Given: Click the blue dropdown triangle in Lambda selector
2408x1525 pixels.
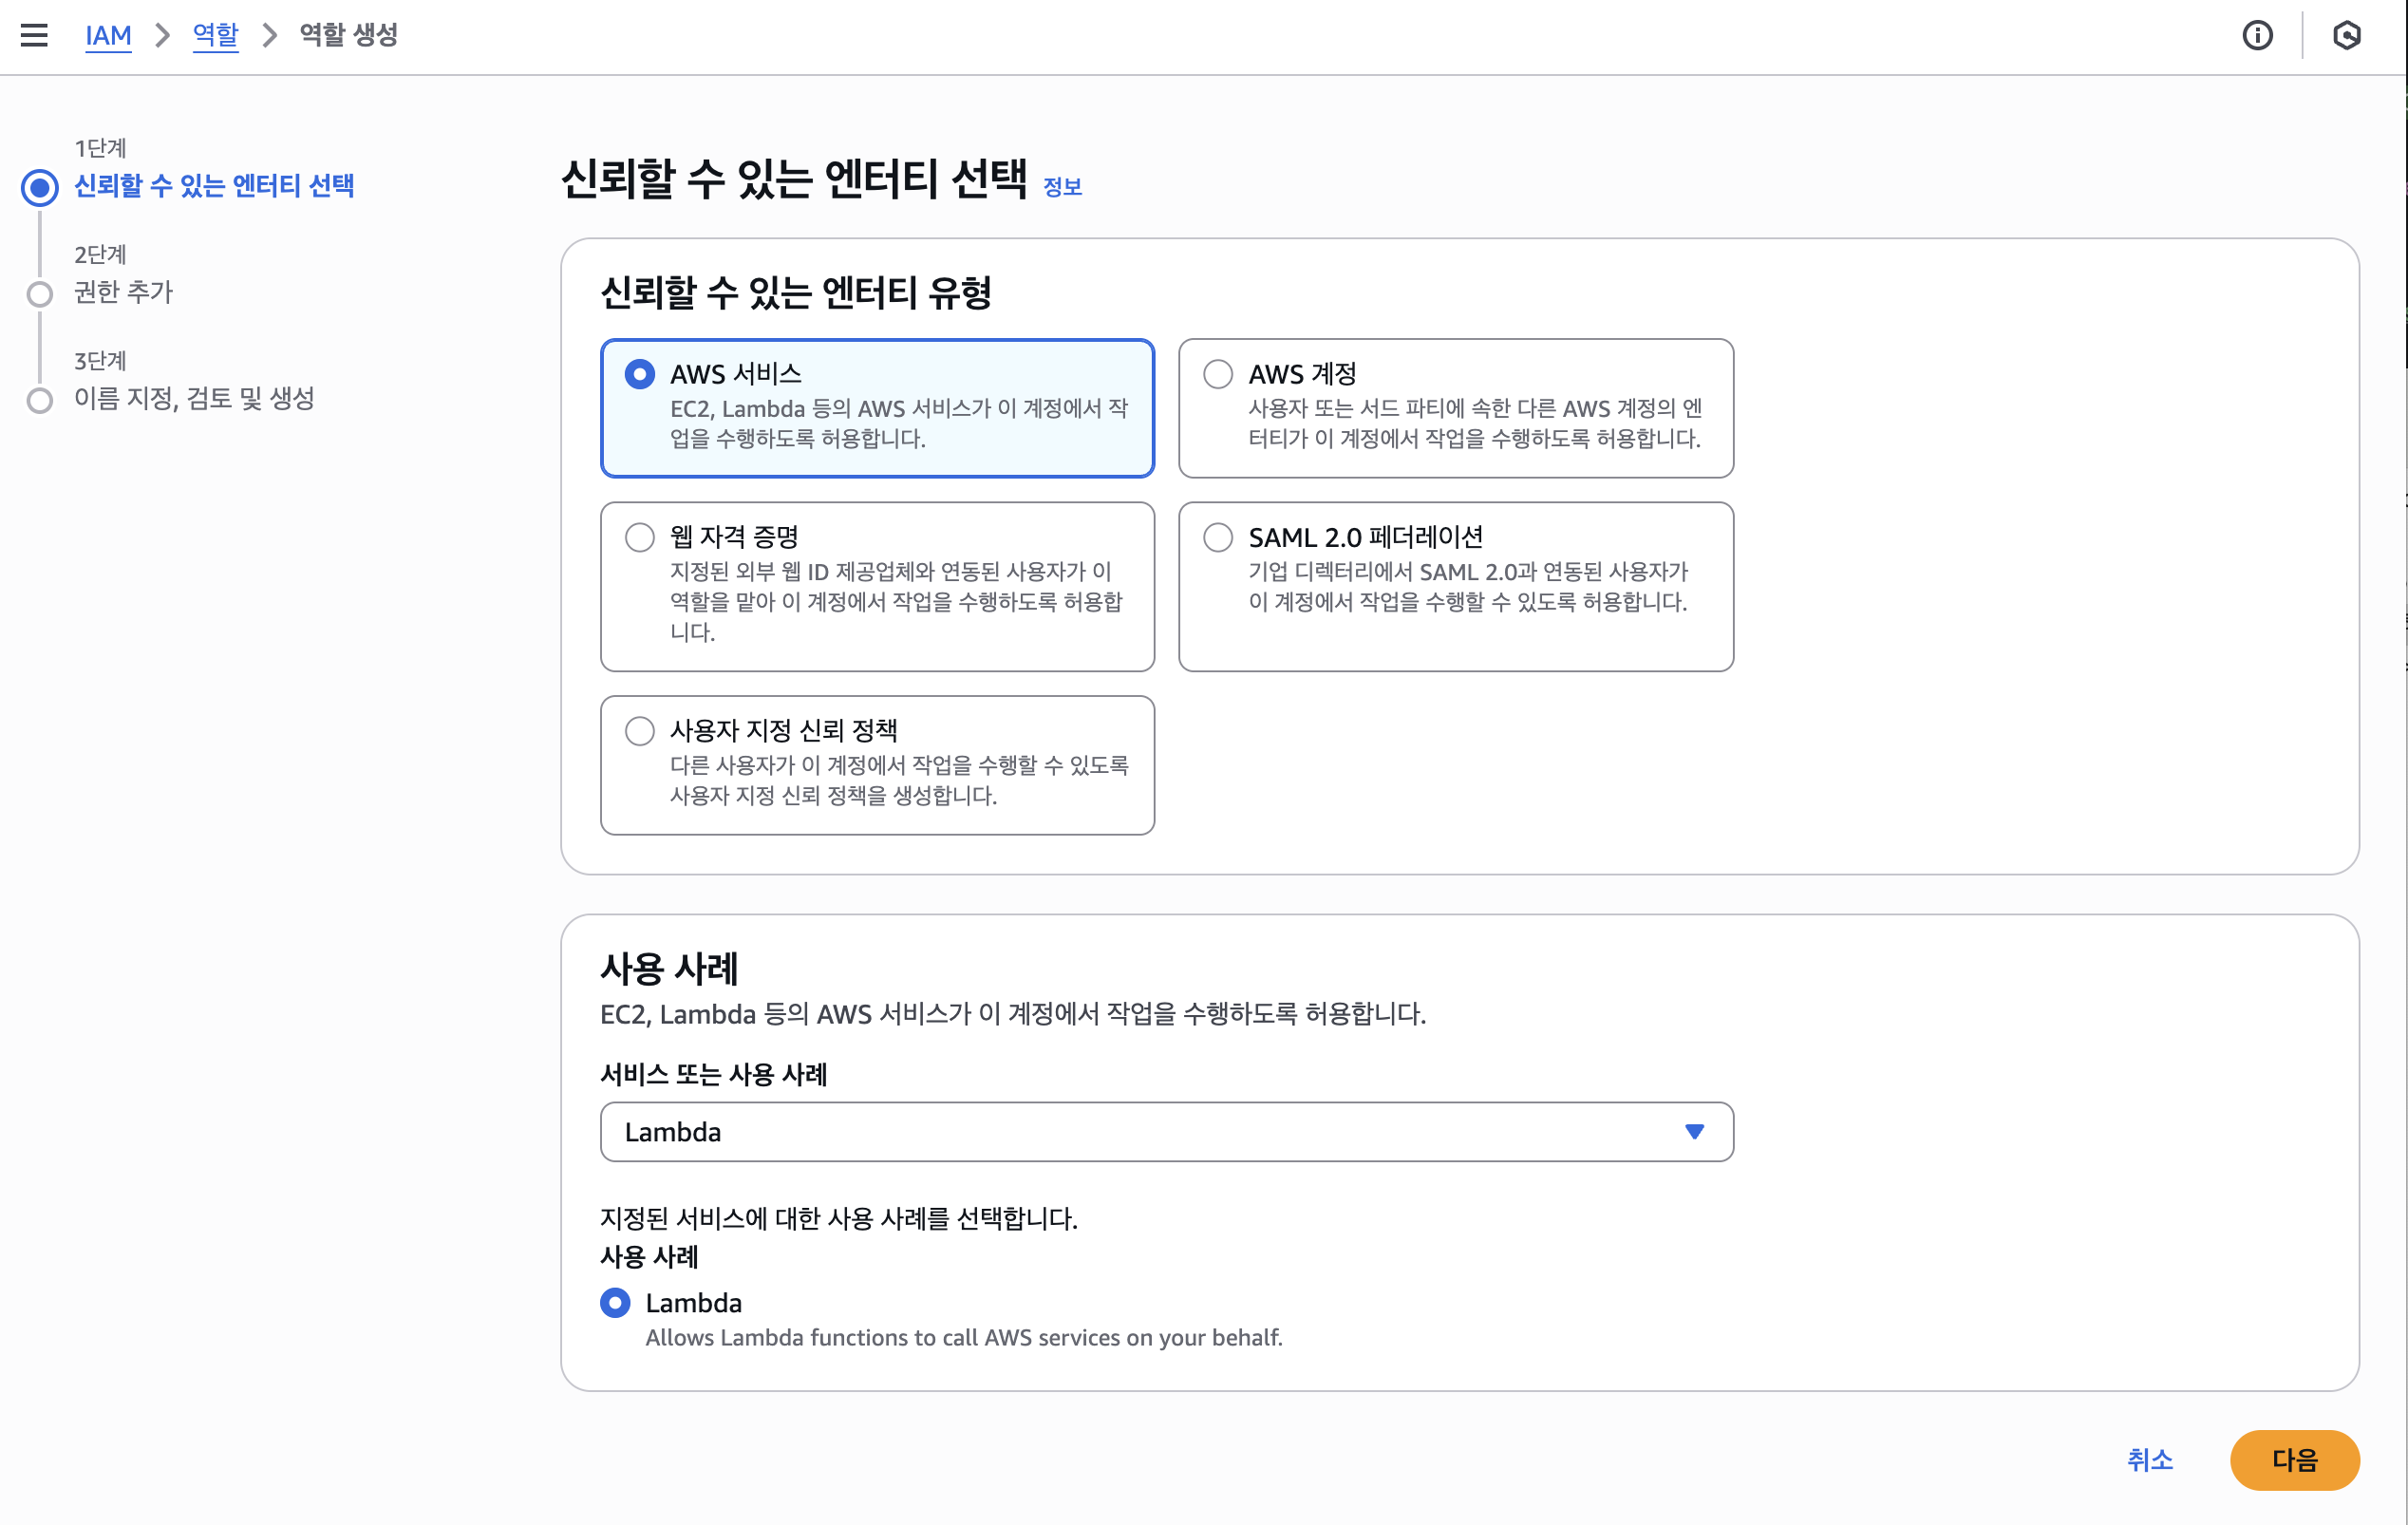Looking at the screenshot, I should tap(1693, 1131).
